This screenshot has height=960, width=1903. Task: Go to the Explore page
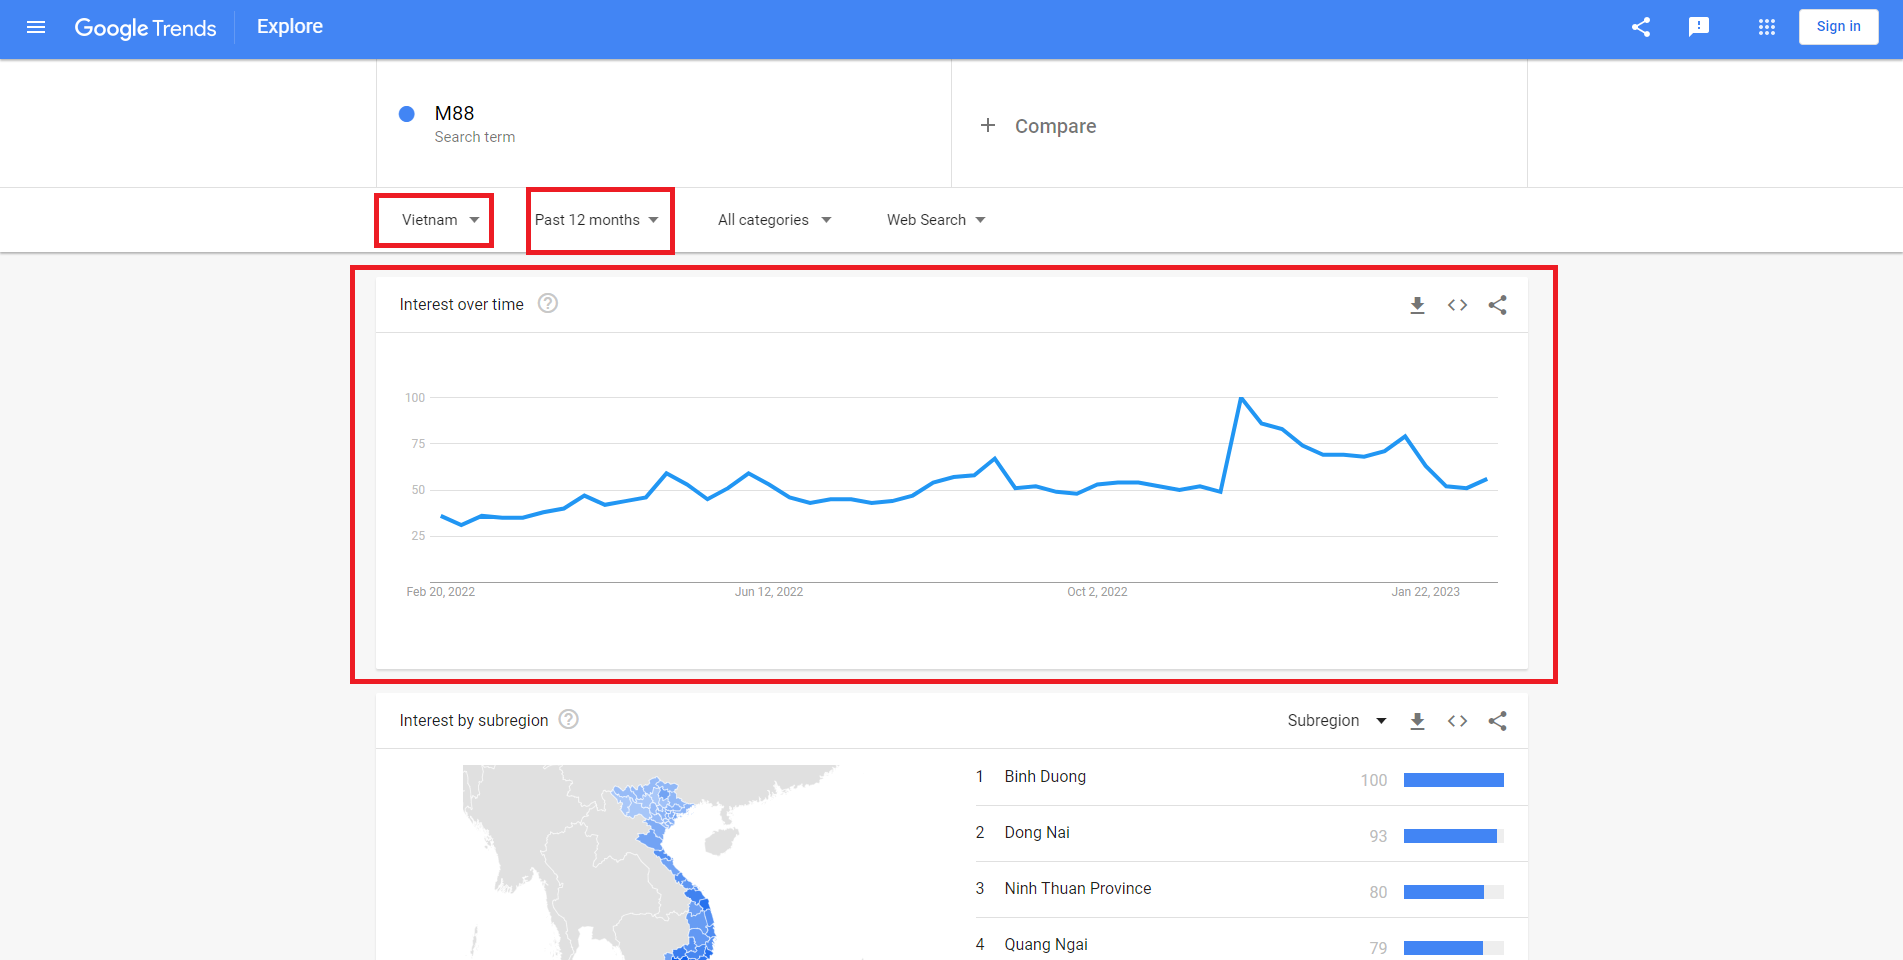[x=289, y=26]
